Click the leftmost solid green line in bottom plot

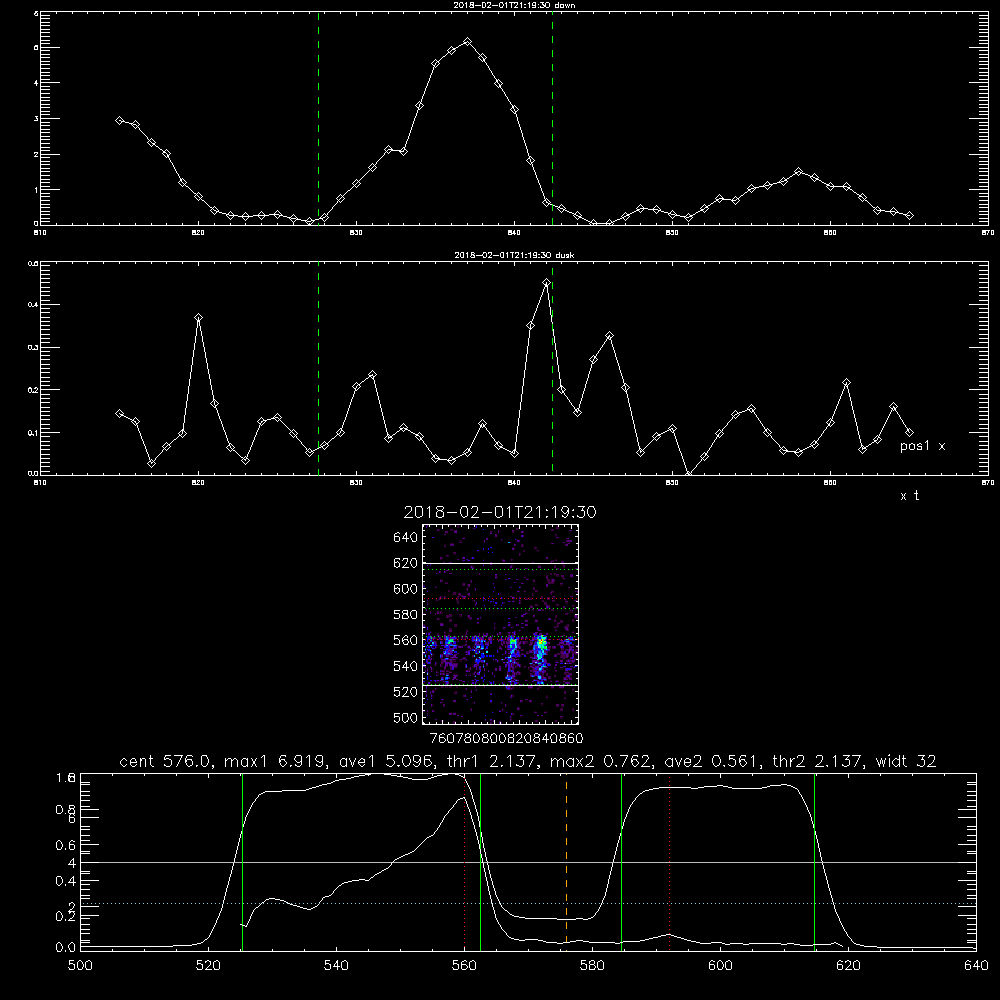[242, 861]
